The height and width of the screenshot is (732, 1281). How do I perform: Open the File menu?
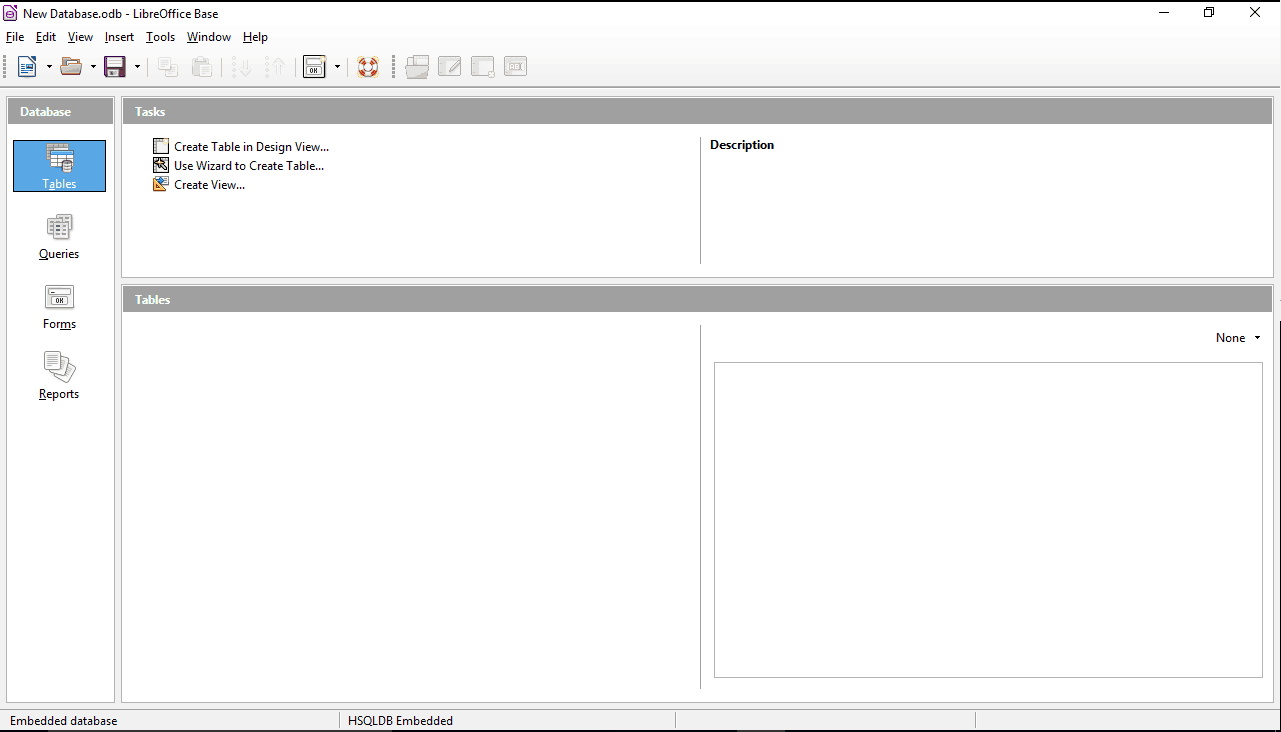coord(15,37)
